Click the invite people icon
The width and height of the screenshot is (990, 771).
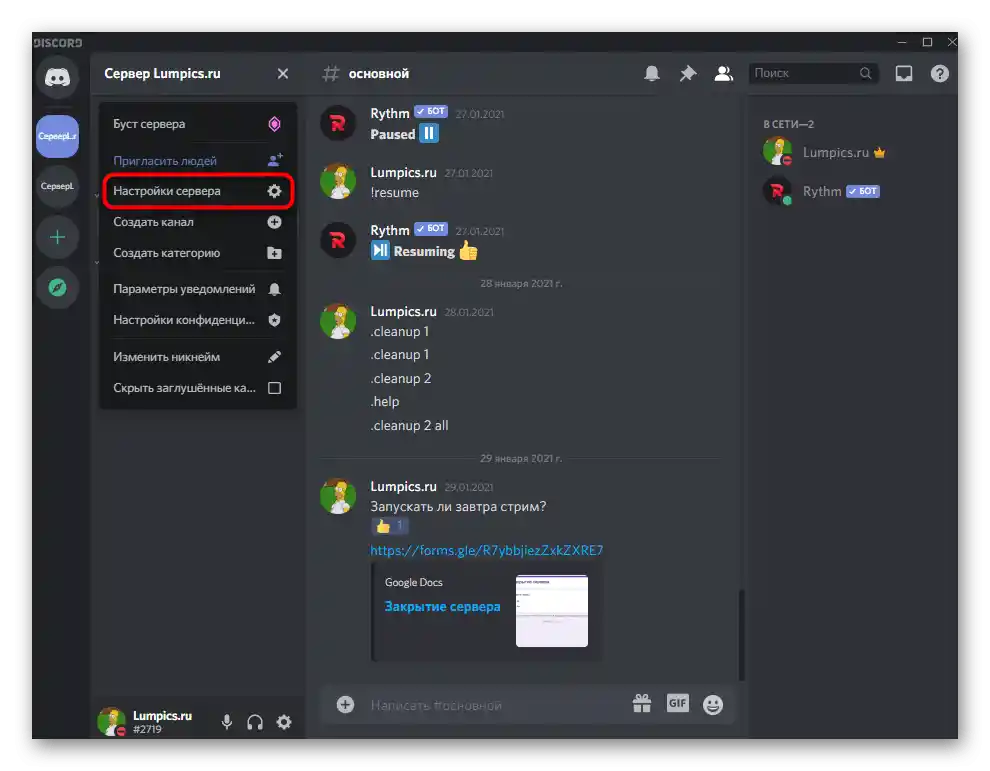tap(275, 160)
